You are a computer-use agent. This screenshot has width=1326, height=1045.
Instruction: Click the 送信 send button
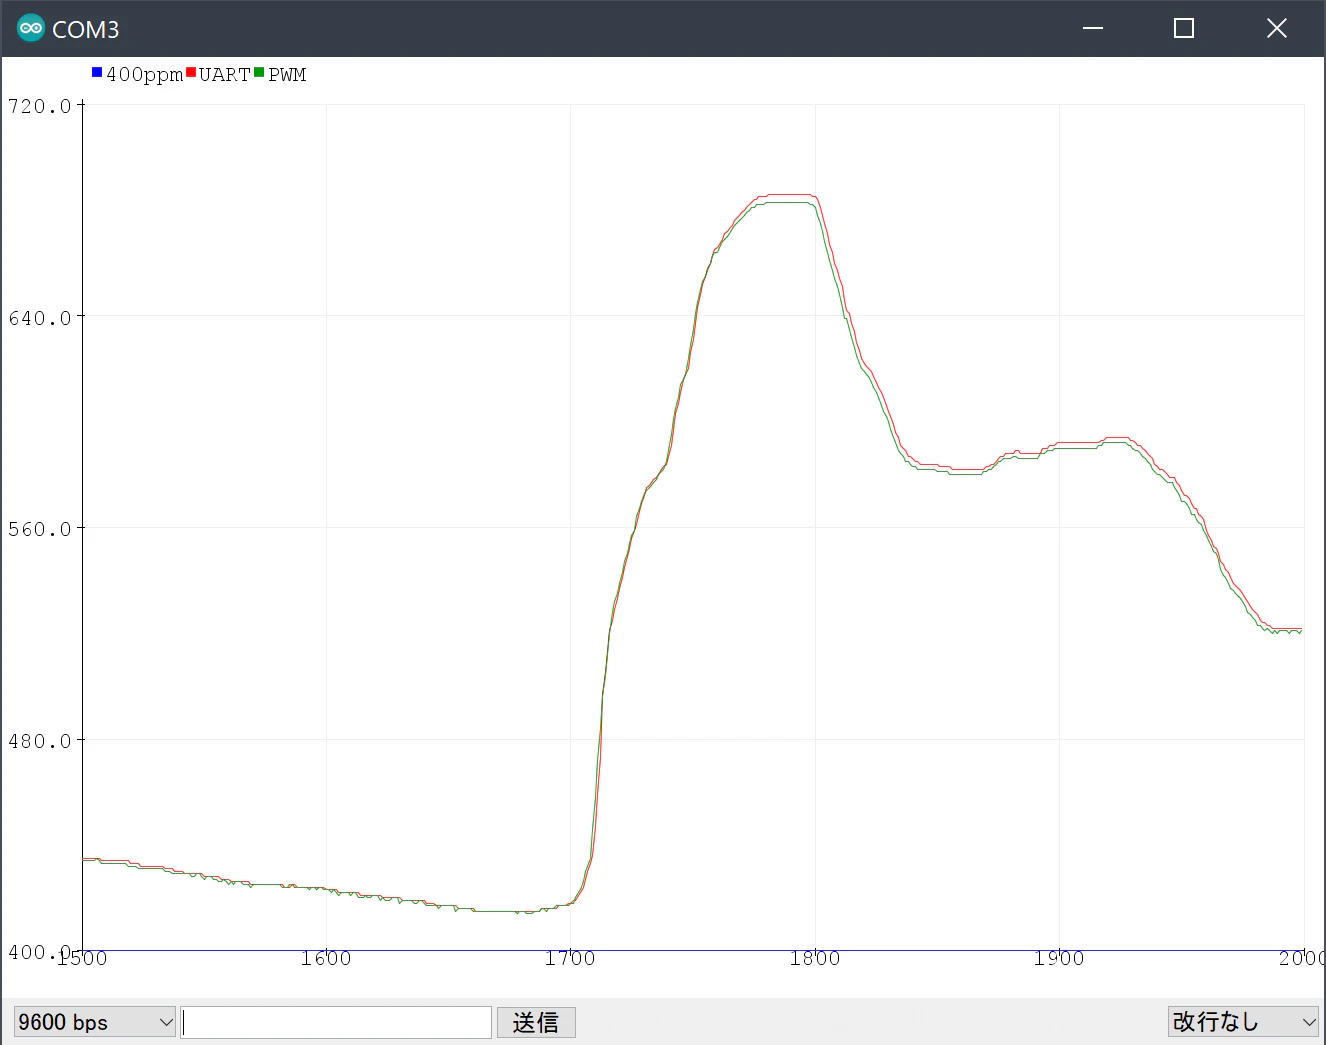pyautogui.click(x=536, y=1022)
